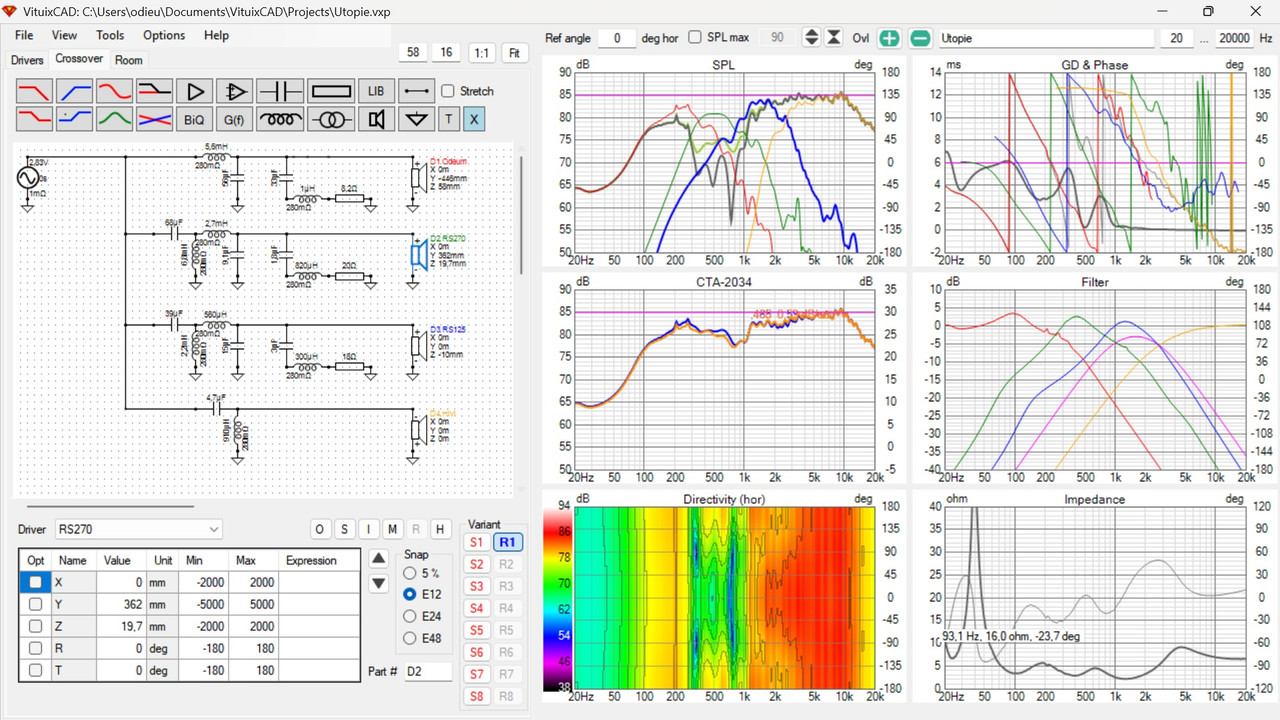Add a transformer component
Screen dimensions: 1280x720
pos(330,120)
